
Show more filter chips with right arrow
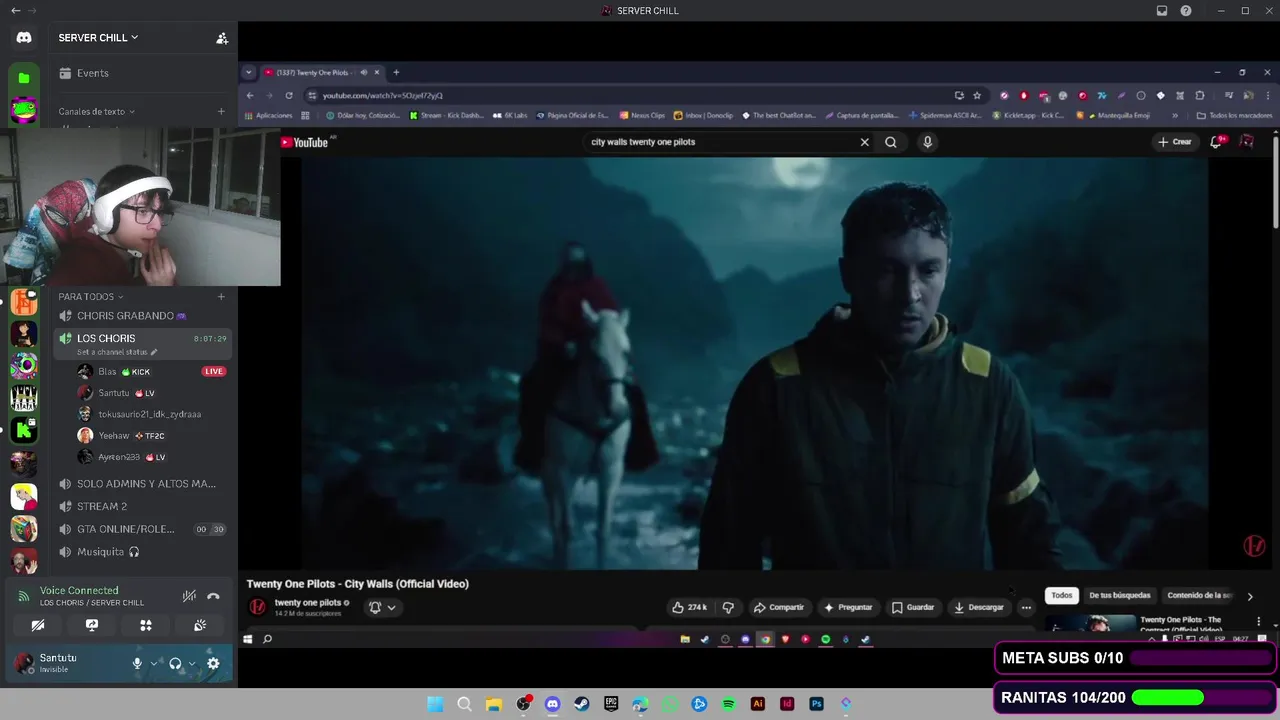[1250, 596]
